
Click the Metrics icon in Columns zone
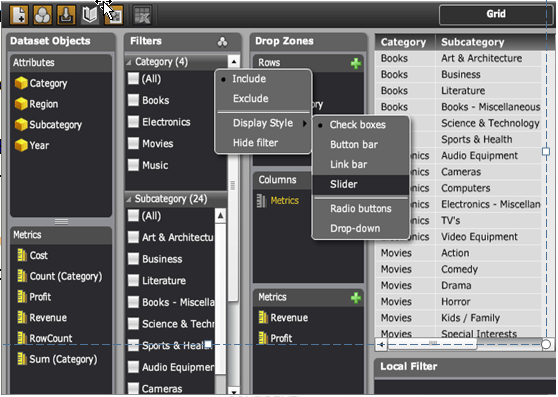coord(261,201)
